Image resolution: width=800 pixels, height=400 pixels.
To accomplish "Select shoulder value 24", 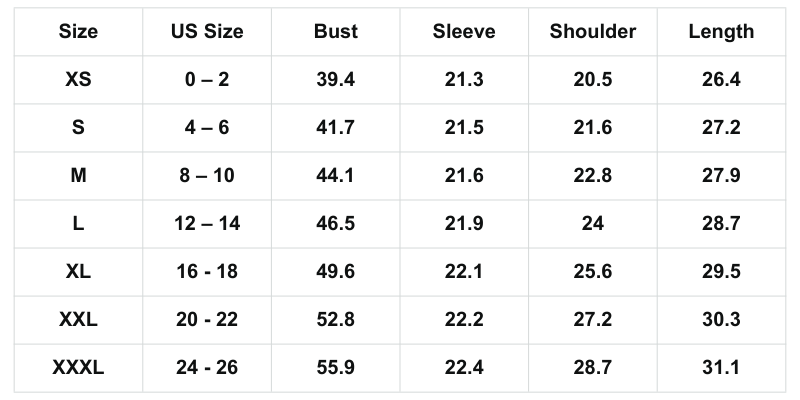I will point(593,223).
